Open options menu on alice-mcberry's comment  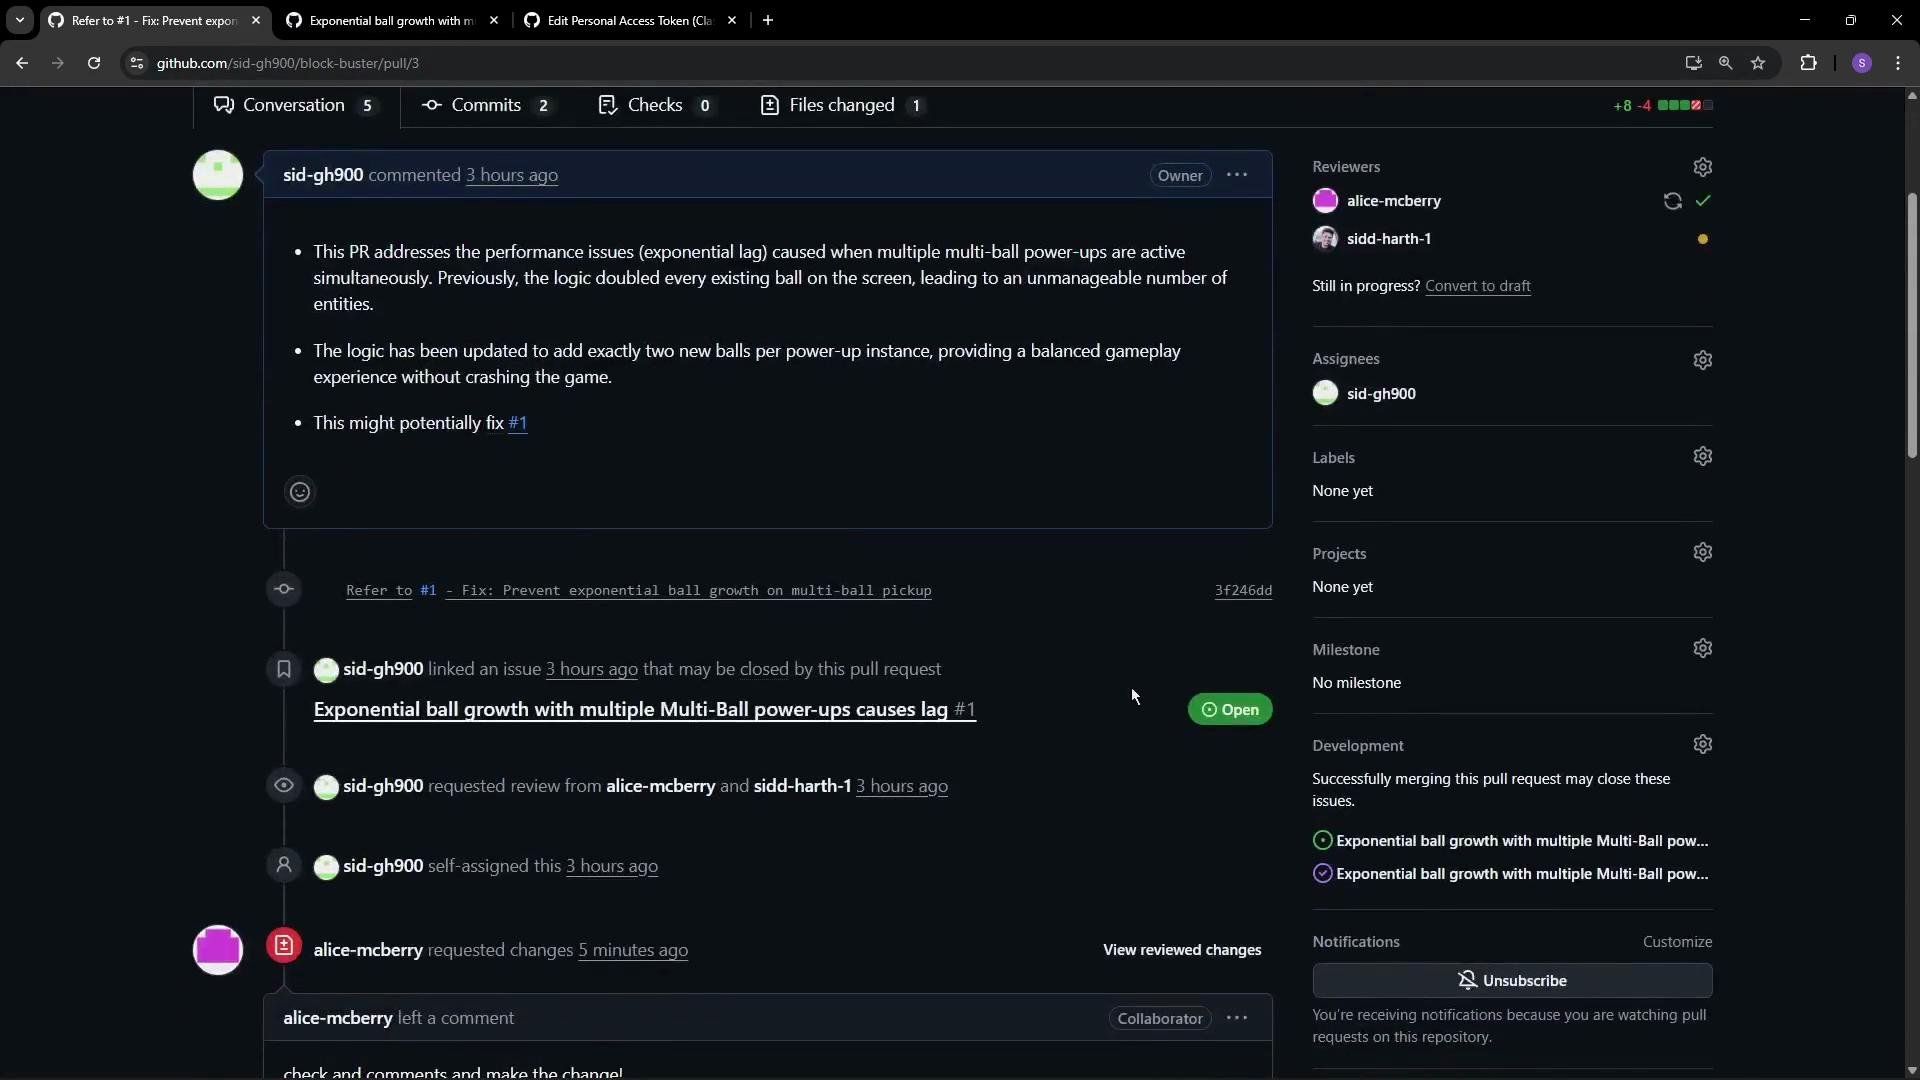click(x=1237, y=1018)
